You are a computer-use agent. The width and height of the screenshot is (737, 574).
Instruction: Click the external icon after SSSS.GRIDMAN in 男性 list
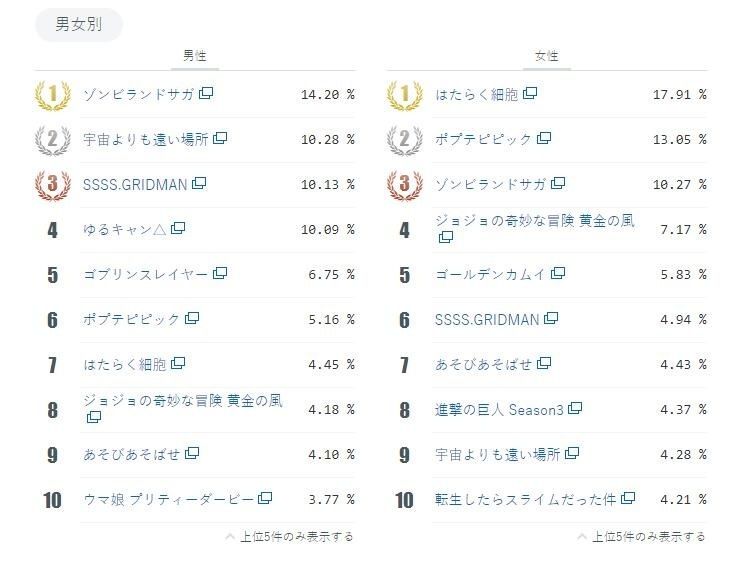coord(199,183)
